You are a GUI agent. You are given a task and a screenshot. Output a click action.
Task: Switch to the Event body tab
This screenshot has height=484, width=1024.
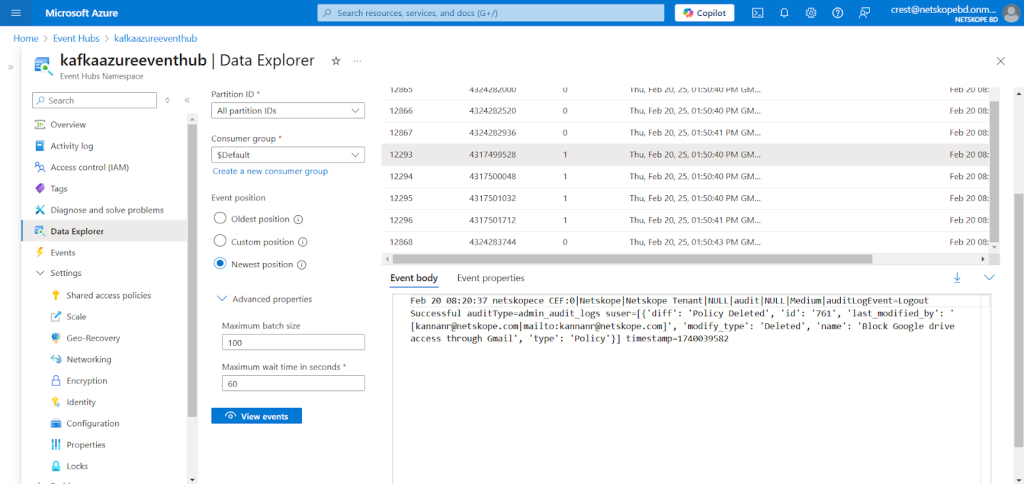coord(414,278)
